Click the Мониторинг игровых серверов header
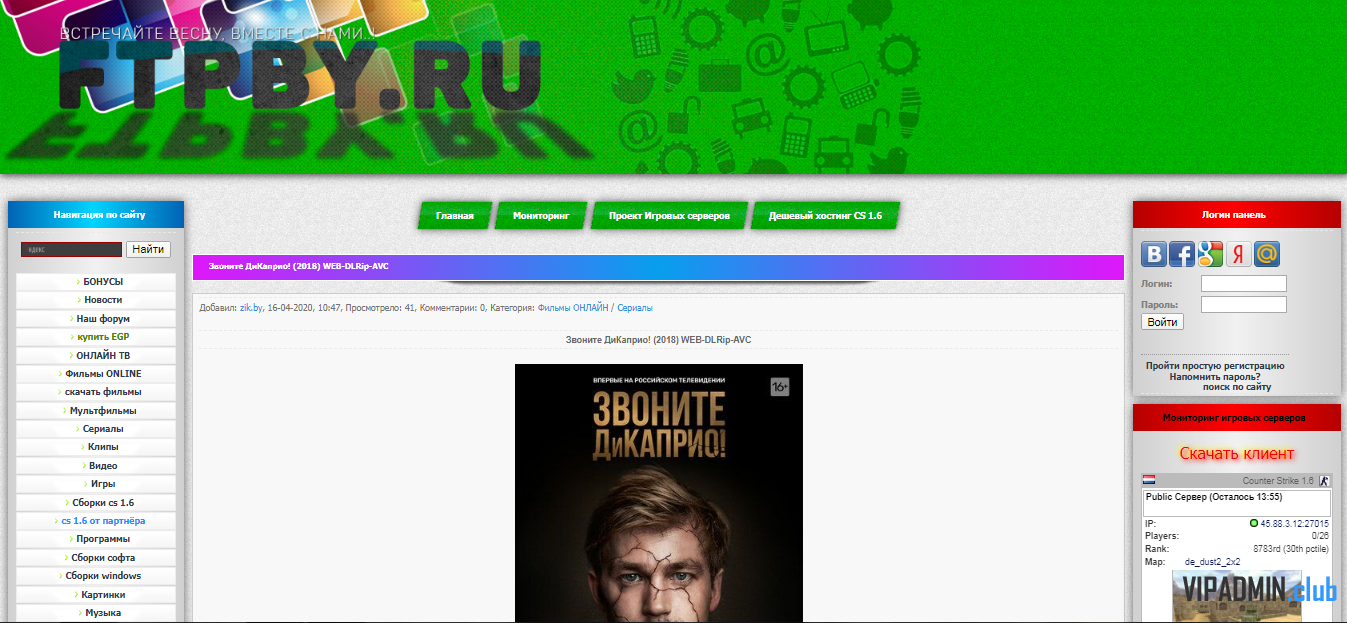1347x623 pixels. 1237,418
